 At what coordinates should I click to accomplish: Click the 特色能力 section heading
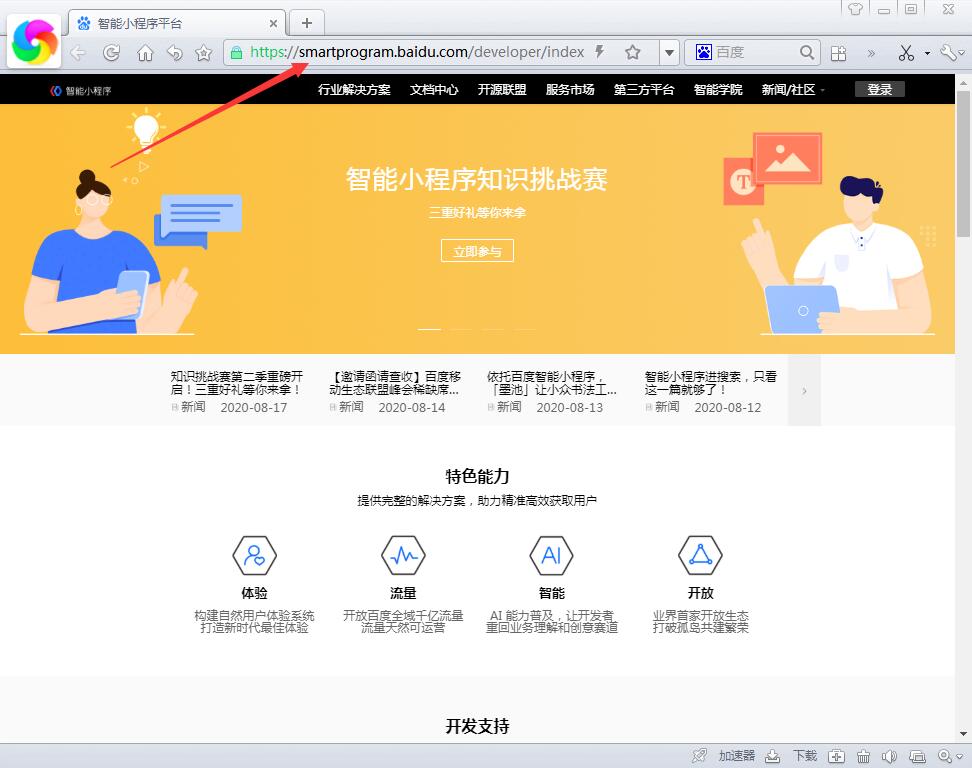[x=477, y=476]
